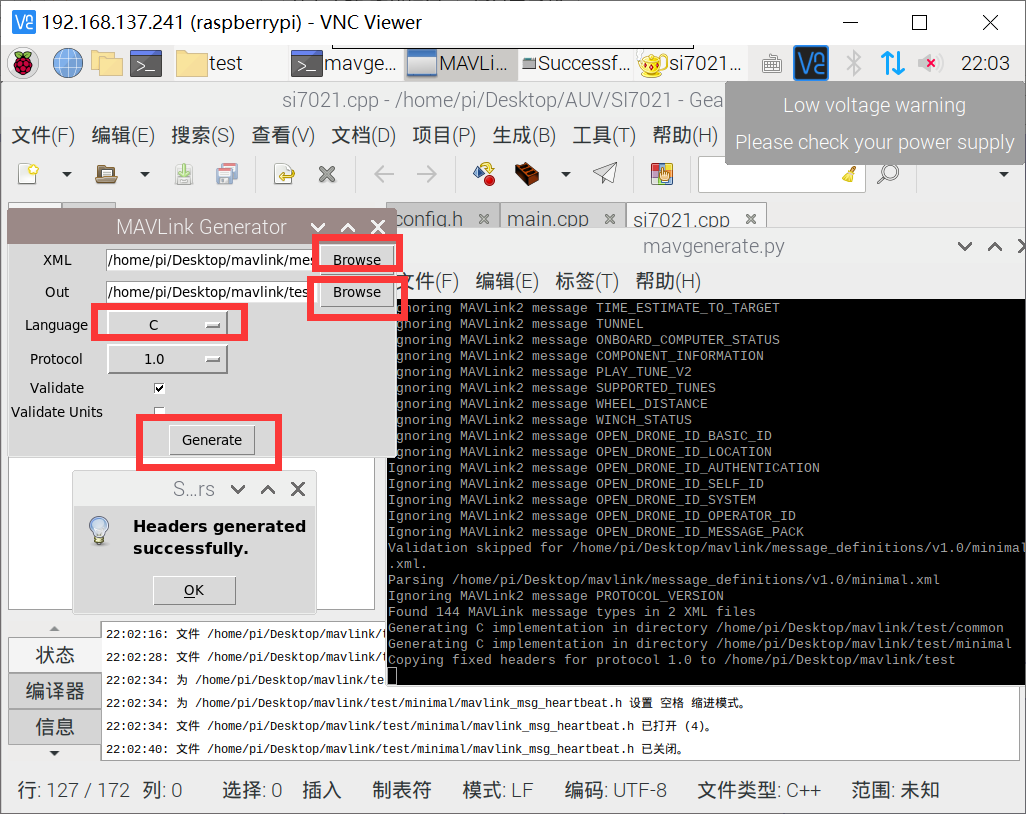Screen dimensions: 1026x814
Task: Open the 文件(F) menu in Geany
Action: point(43,135)
